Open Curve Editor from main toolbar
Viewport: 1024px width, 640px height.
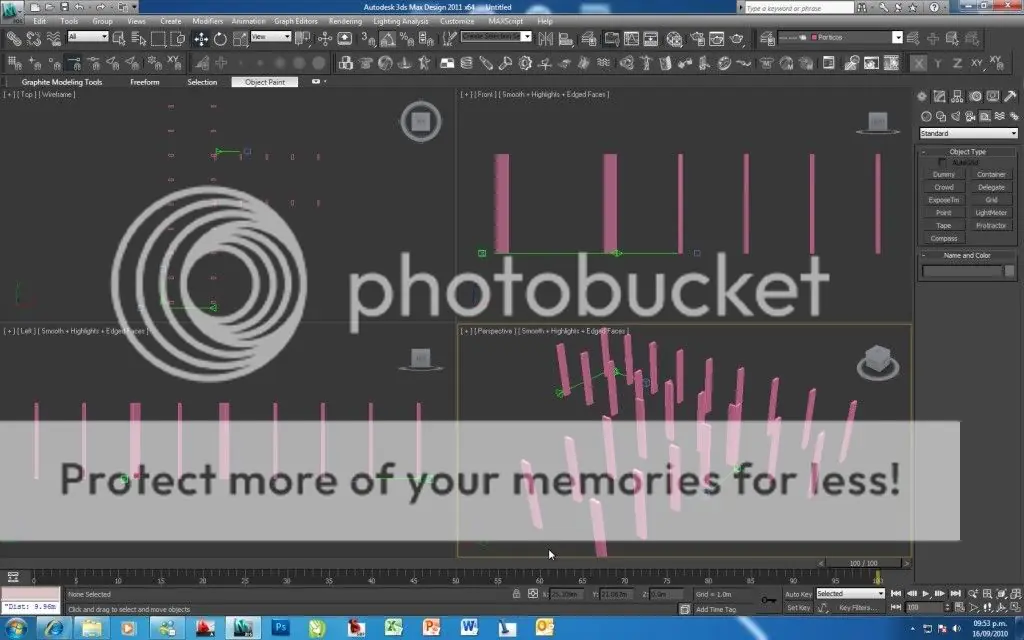point(632,39)
